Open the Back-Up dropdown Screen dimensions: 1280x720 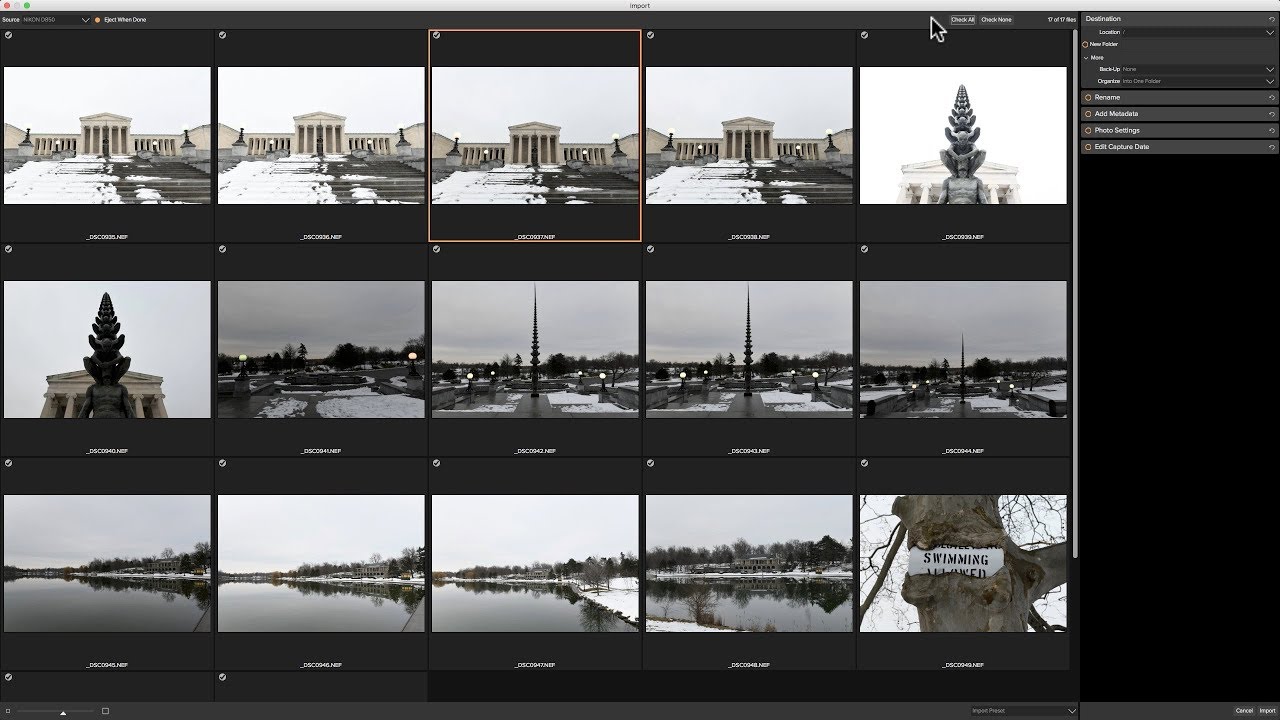coord(1198,69)
